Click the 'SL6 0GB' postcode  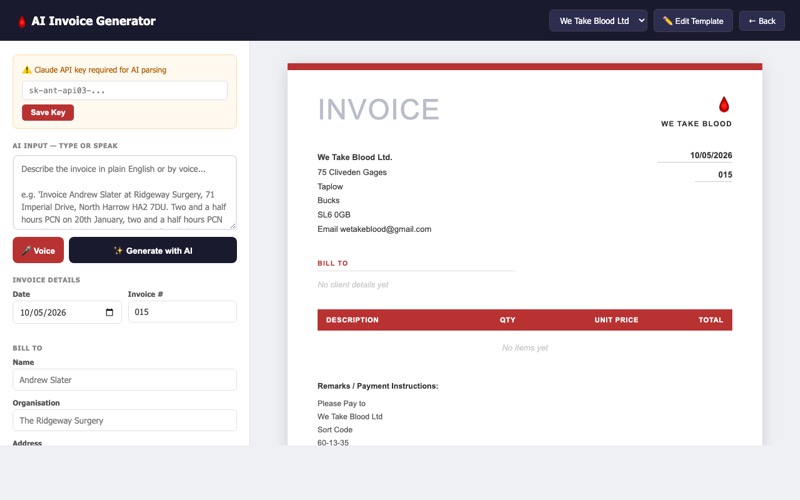click(x=334, y=214)
